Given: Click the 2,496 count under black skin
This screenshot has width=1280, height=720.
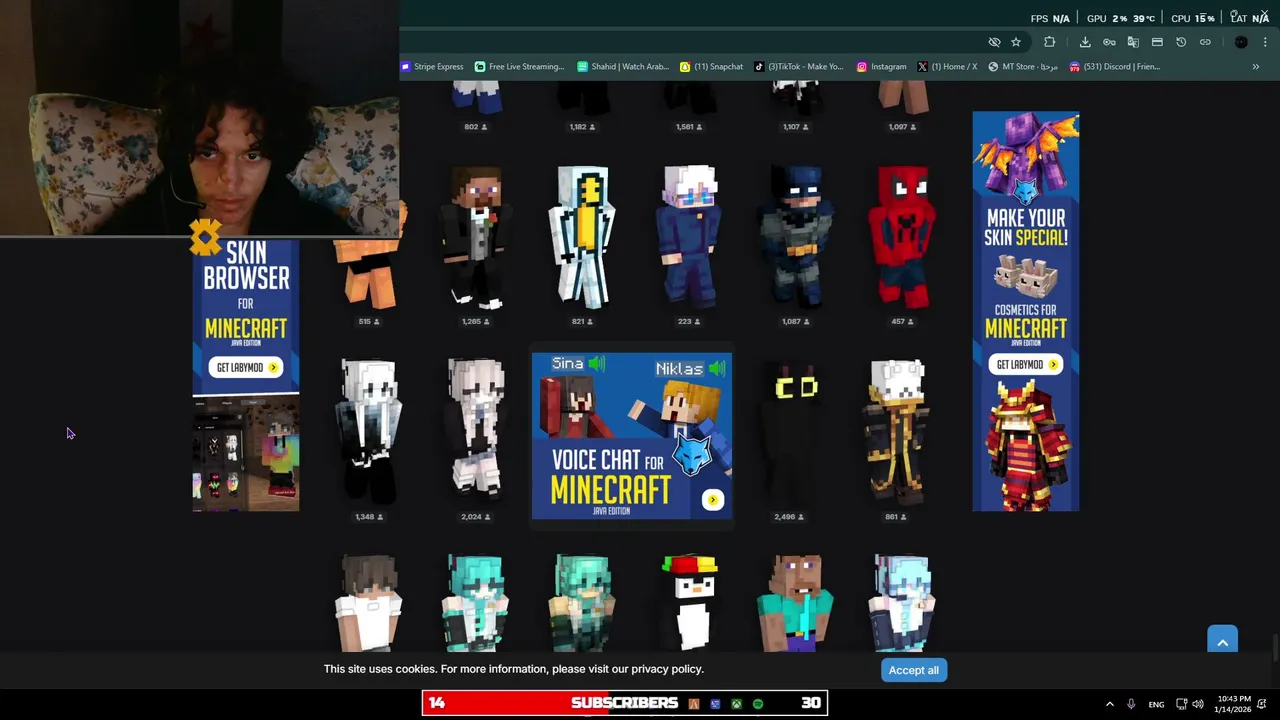Looking at the screenshot, I should point(790,517).
